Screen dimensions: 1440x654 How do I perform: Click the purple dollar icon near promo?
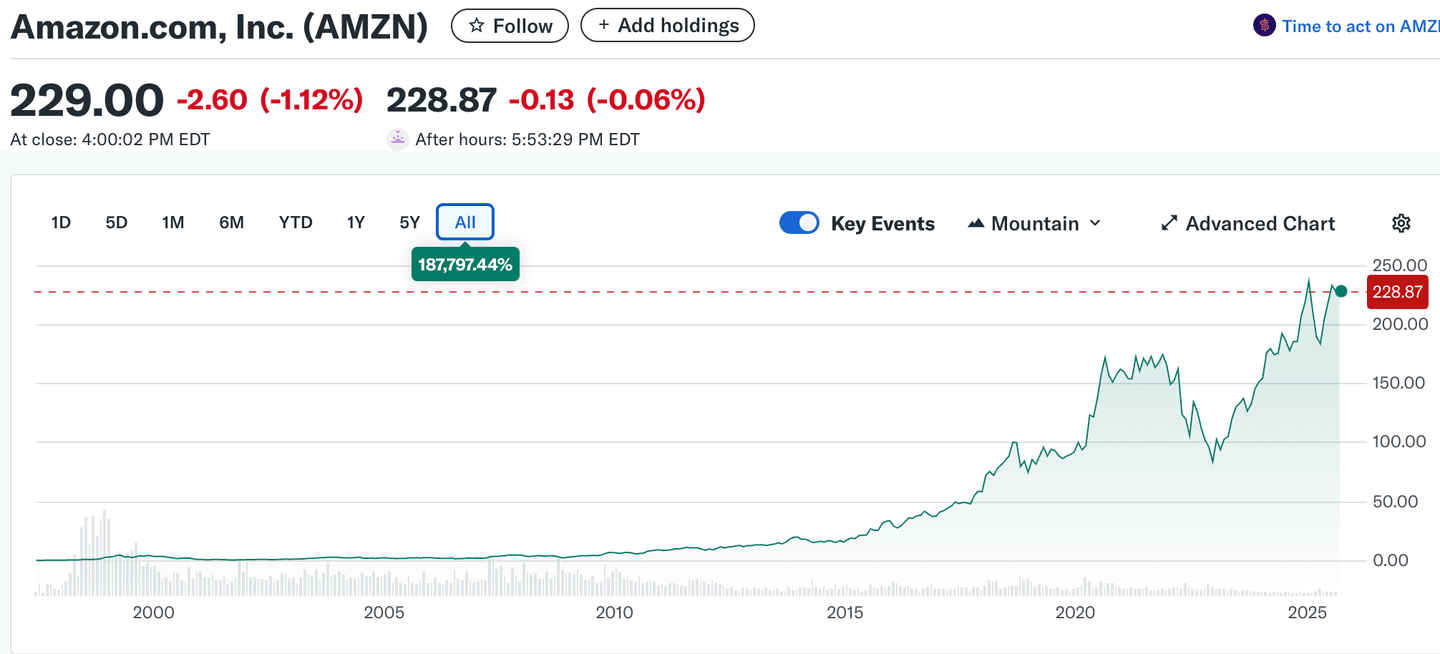[1264, 26]
